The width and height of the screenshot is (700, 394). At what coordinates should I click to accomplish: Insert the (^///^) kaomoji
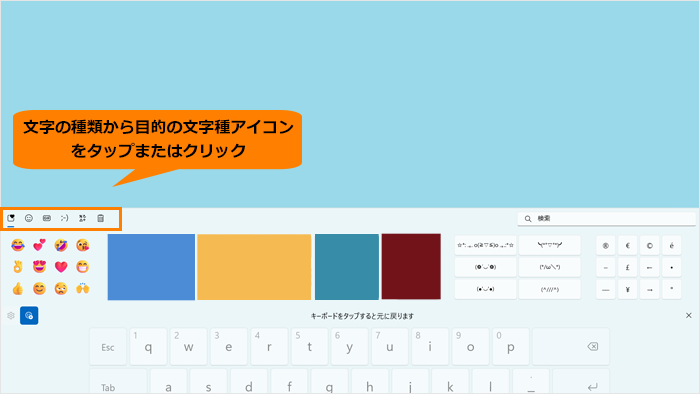click(x=550, y=289)
